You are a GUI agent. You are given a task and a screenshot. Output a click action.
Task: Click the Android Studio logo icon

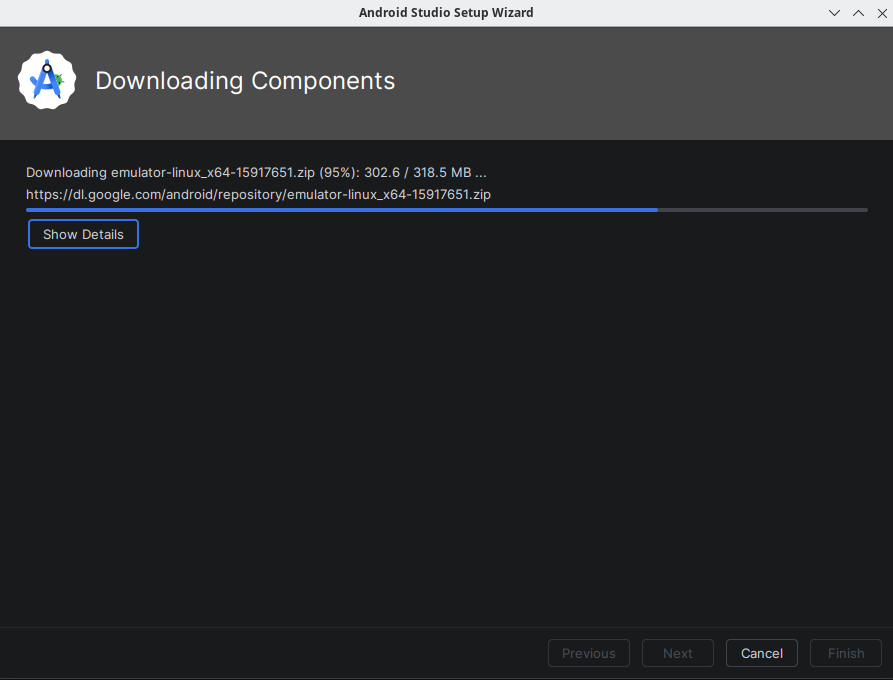(x=47, y=80)
